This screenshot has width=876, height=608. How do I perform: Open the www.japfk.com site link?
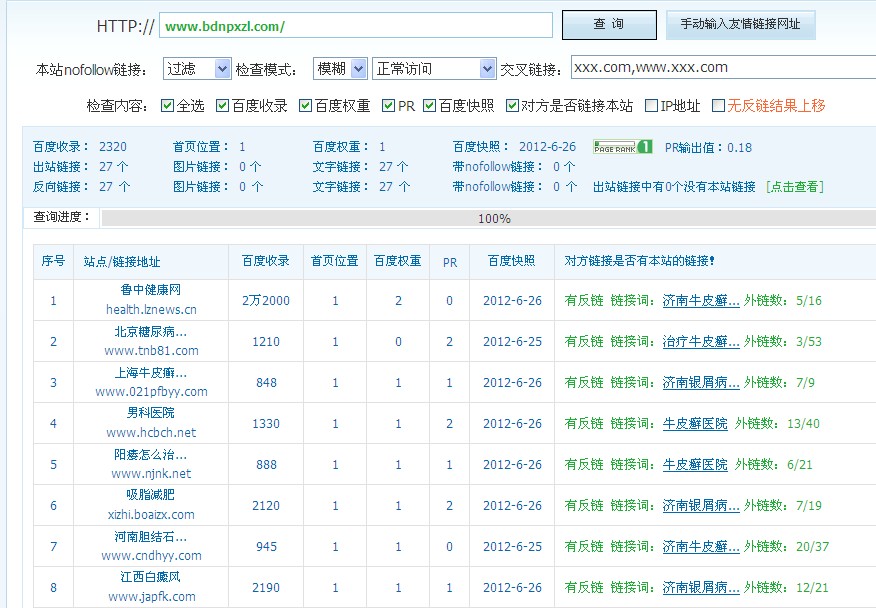[151, 597]
